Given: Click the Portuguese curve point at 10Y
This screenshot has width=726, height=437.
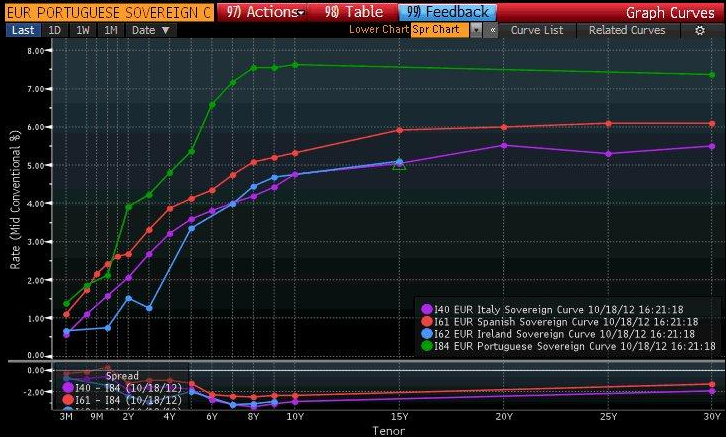Looking at the screenshot, I should point(295,65).
